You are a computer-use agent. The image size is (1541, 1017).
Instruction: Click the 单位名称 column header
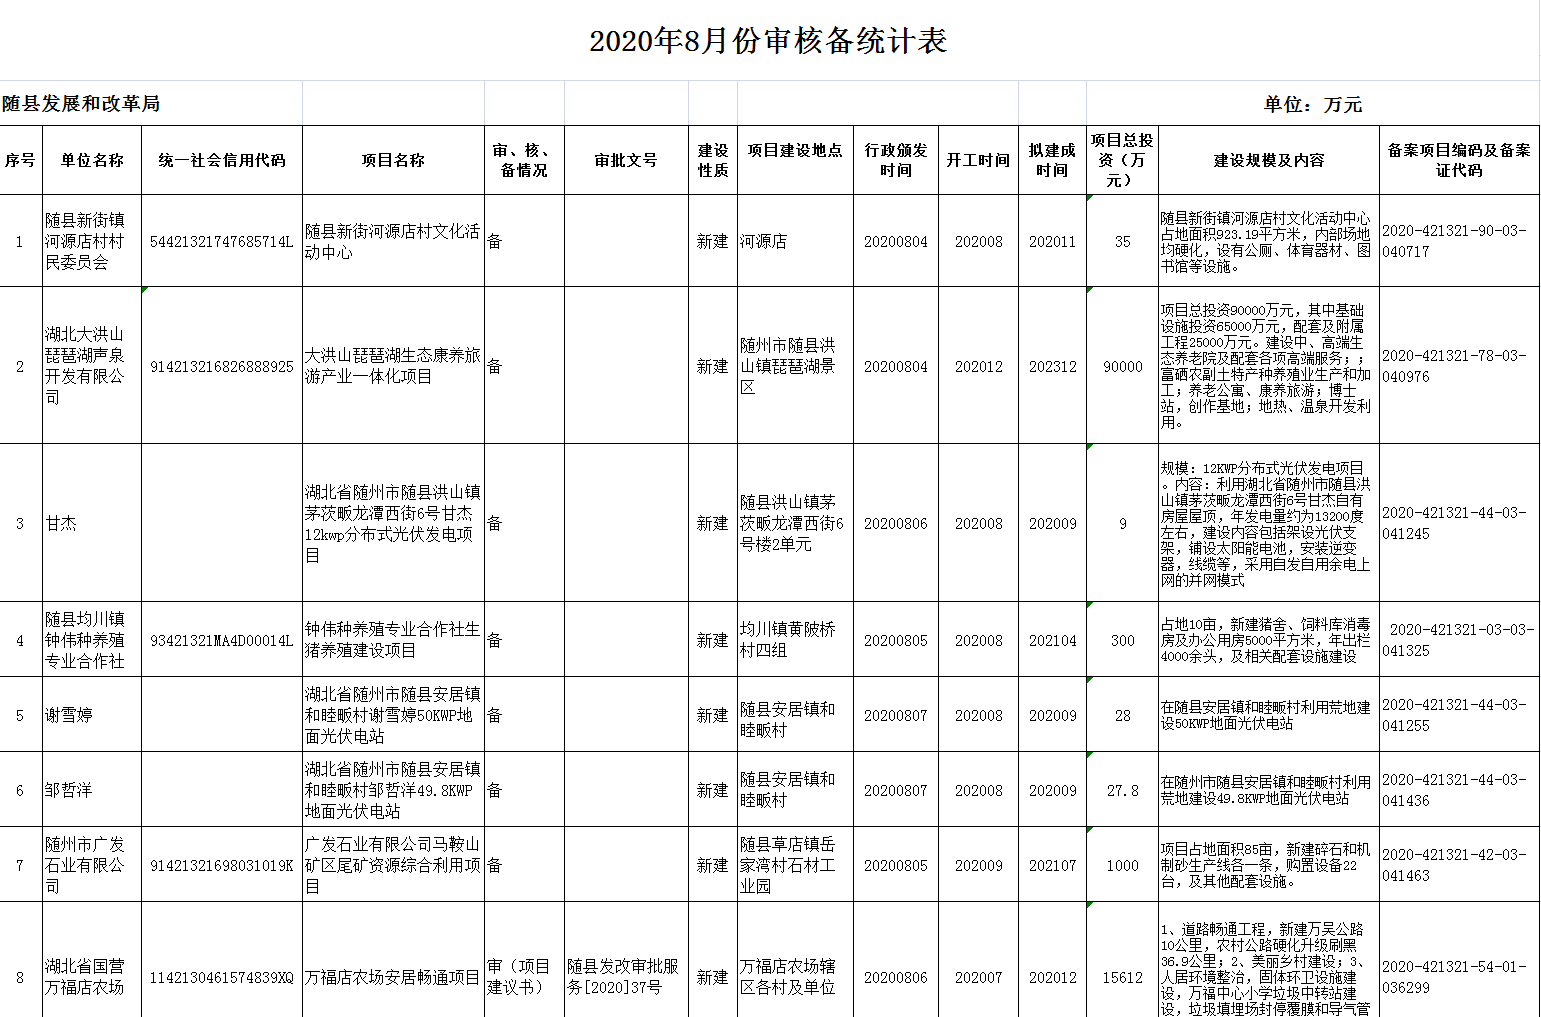pyautogui.click(x=92, y=160)
